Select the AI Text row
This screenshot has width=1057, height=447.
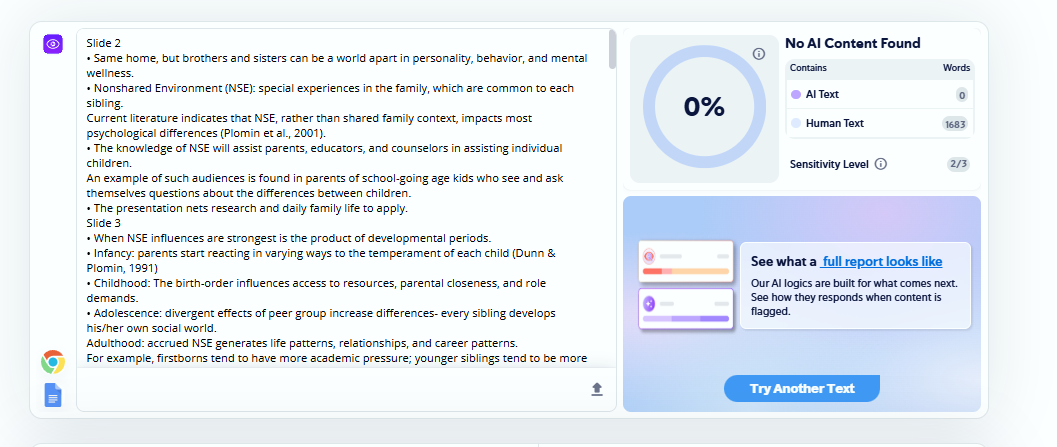(880, 95)
